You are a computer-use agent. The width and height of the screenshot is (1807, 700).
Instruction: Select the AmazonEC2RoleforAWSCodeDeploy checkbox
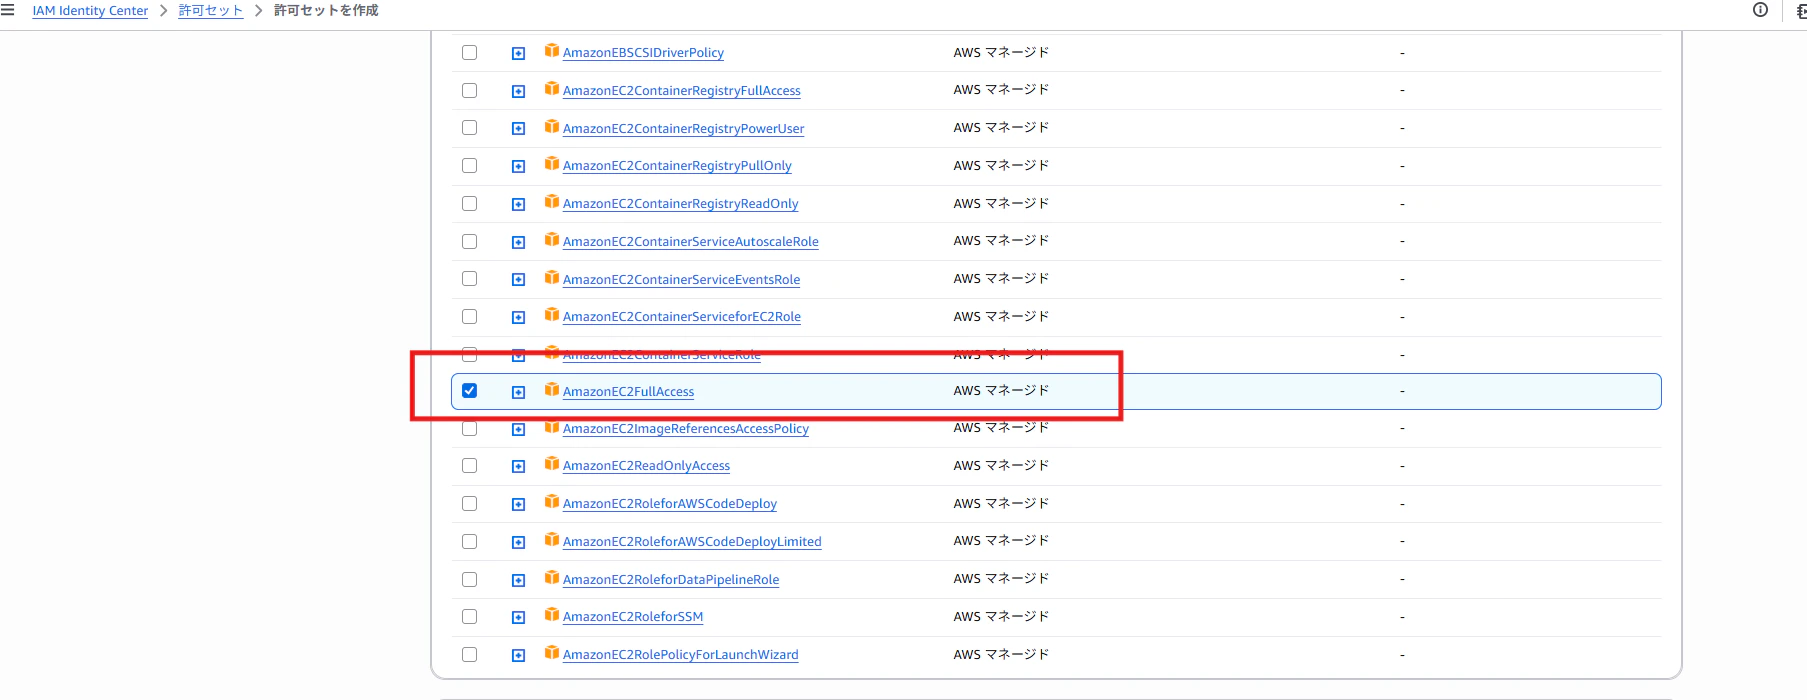click(x=469, y=504)
